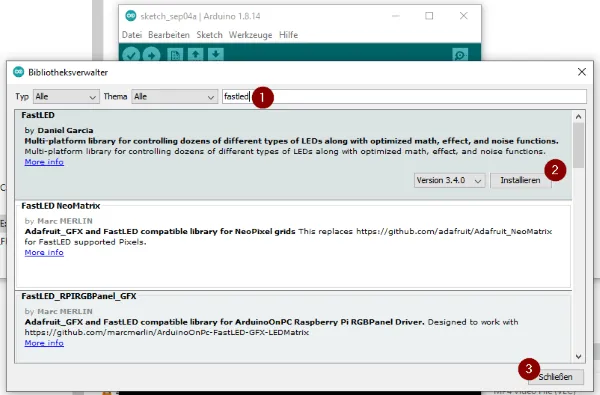Click Arduino logo icon in Bibliotheksverwalter title bar
This screenshot has width=600, height=395.
[18, 72]
